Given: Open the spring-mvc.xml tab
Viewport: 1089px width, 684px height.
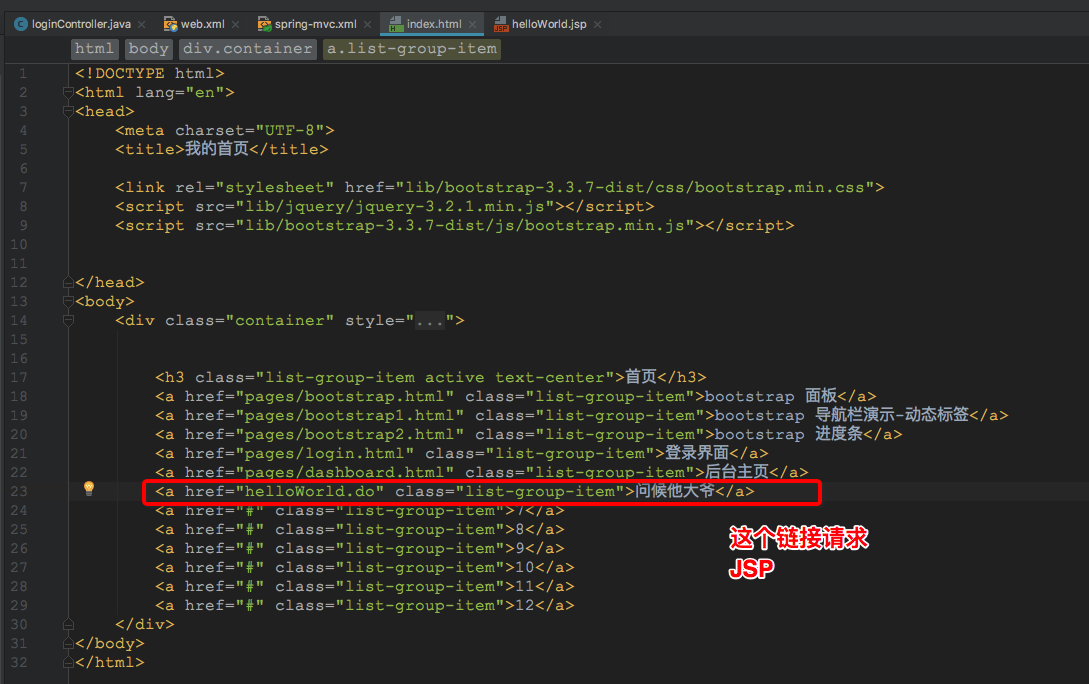Looking at the screenshot, I should (x=315, y=24).
